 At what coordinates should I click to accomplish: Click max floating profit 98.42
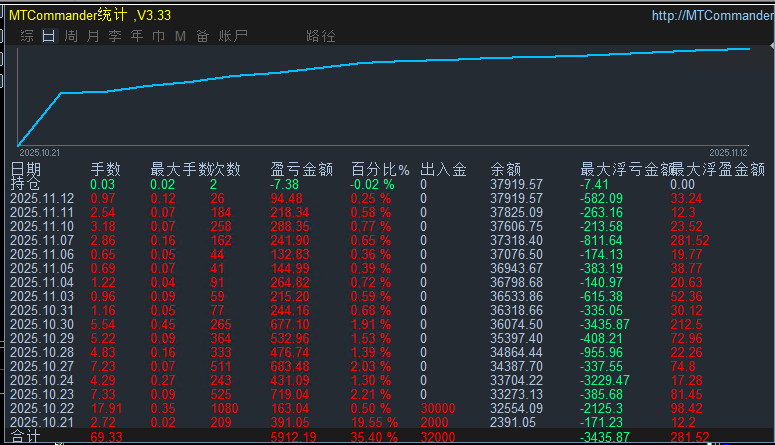(686, 408)
